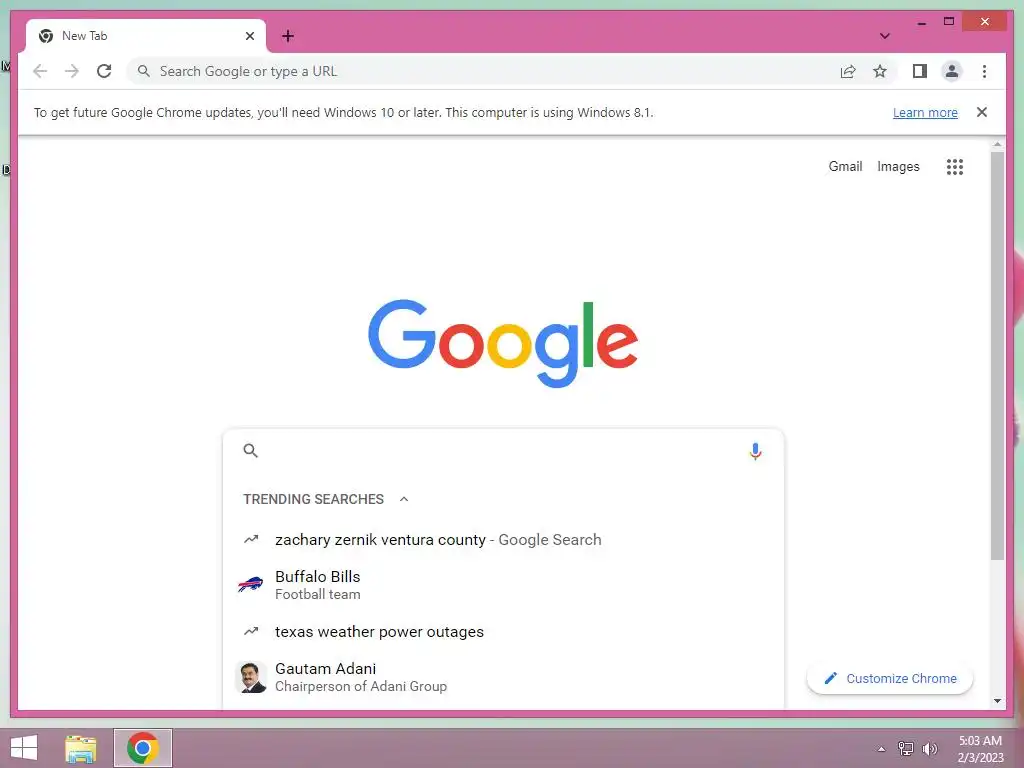Screen dimensions: 1024x768
Task: Open the Learn more link
Action: click(x=925, y=112)
